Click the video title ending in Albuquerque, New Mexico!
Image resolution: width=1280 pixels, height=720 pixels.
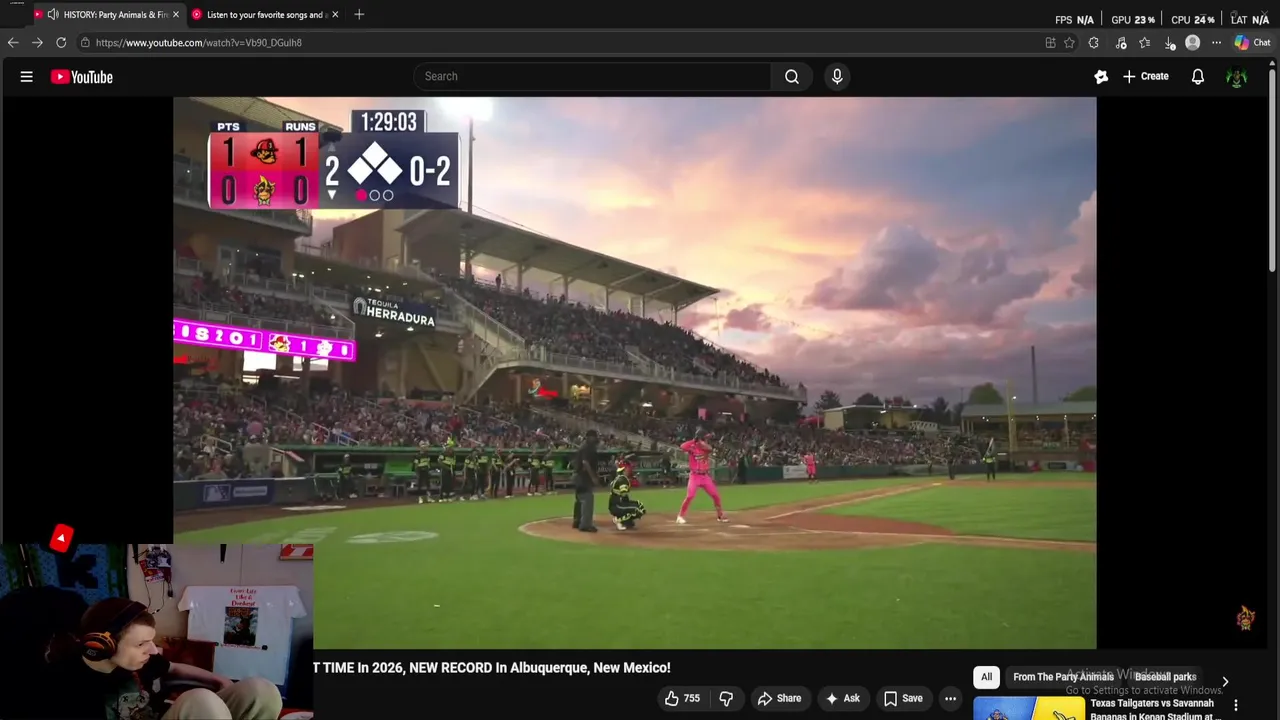coord(492,667)
